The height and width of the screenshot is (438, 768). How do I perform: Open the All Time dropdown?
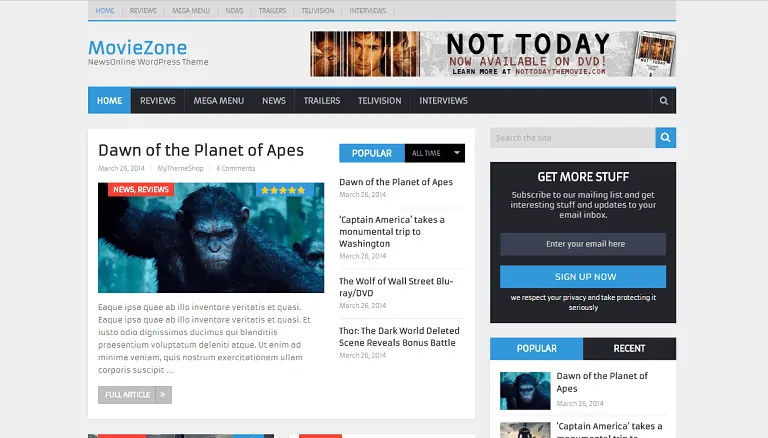tap(435, 153)
